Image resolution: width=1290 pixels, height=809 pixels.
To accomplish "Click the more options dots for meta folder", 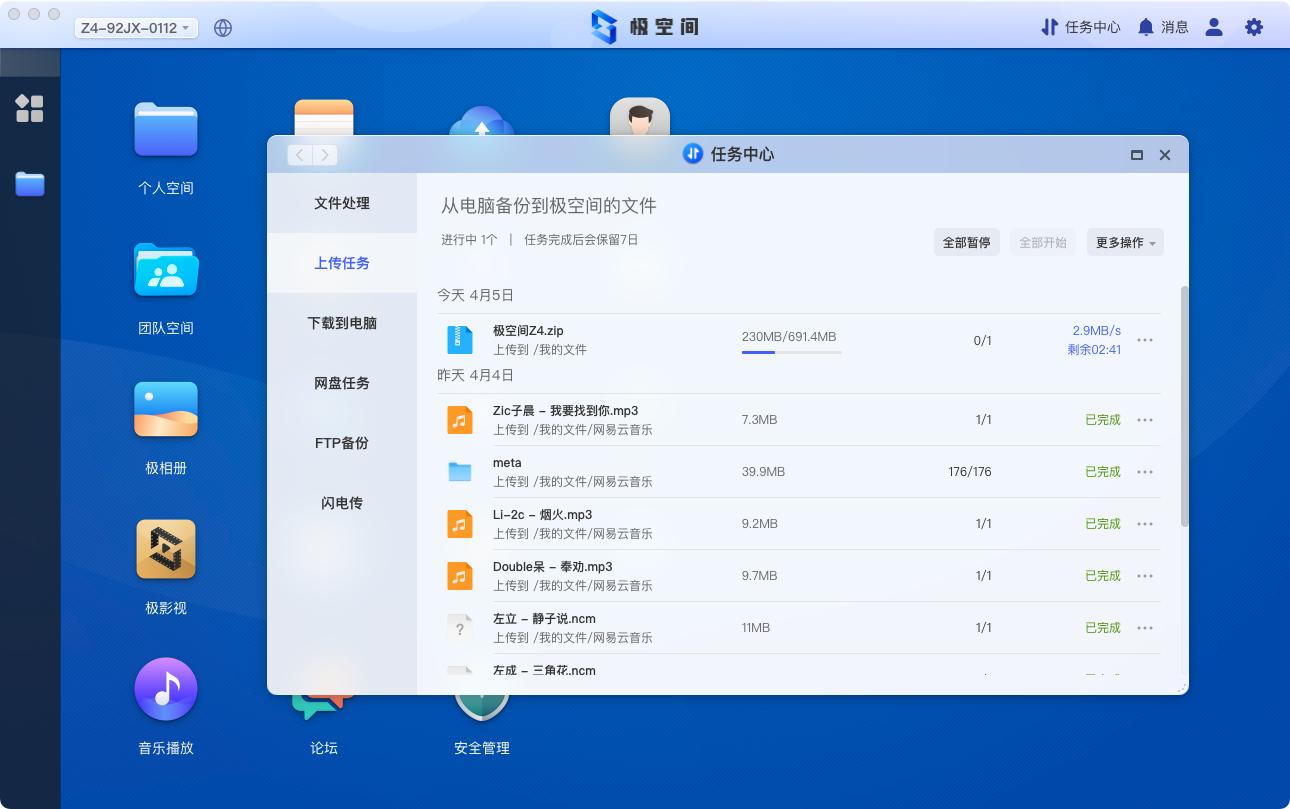I will pyautogui.click(x=1144, y=471).
